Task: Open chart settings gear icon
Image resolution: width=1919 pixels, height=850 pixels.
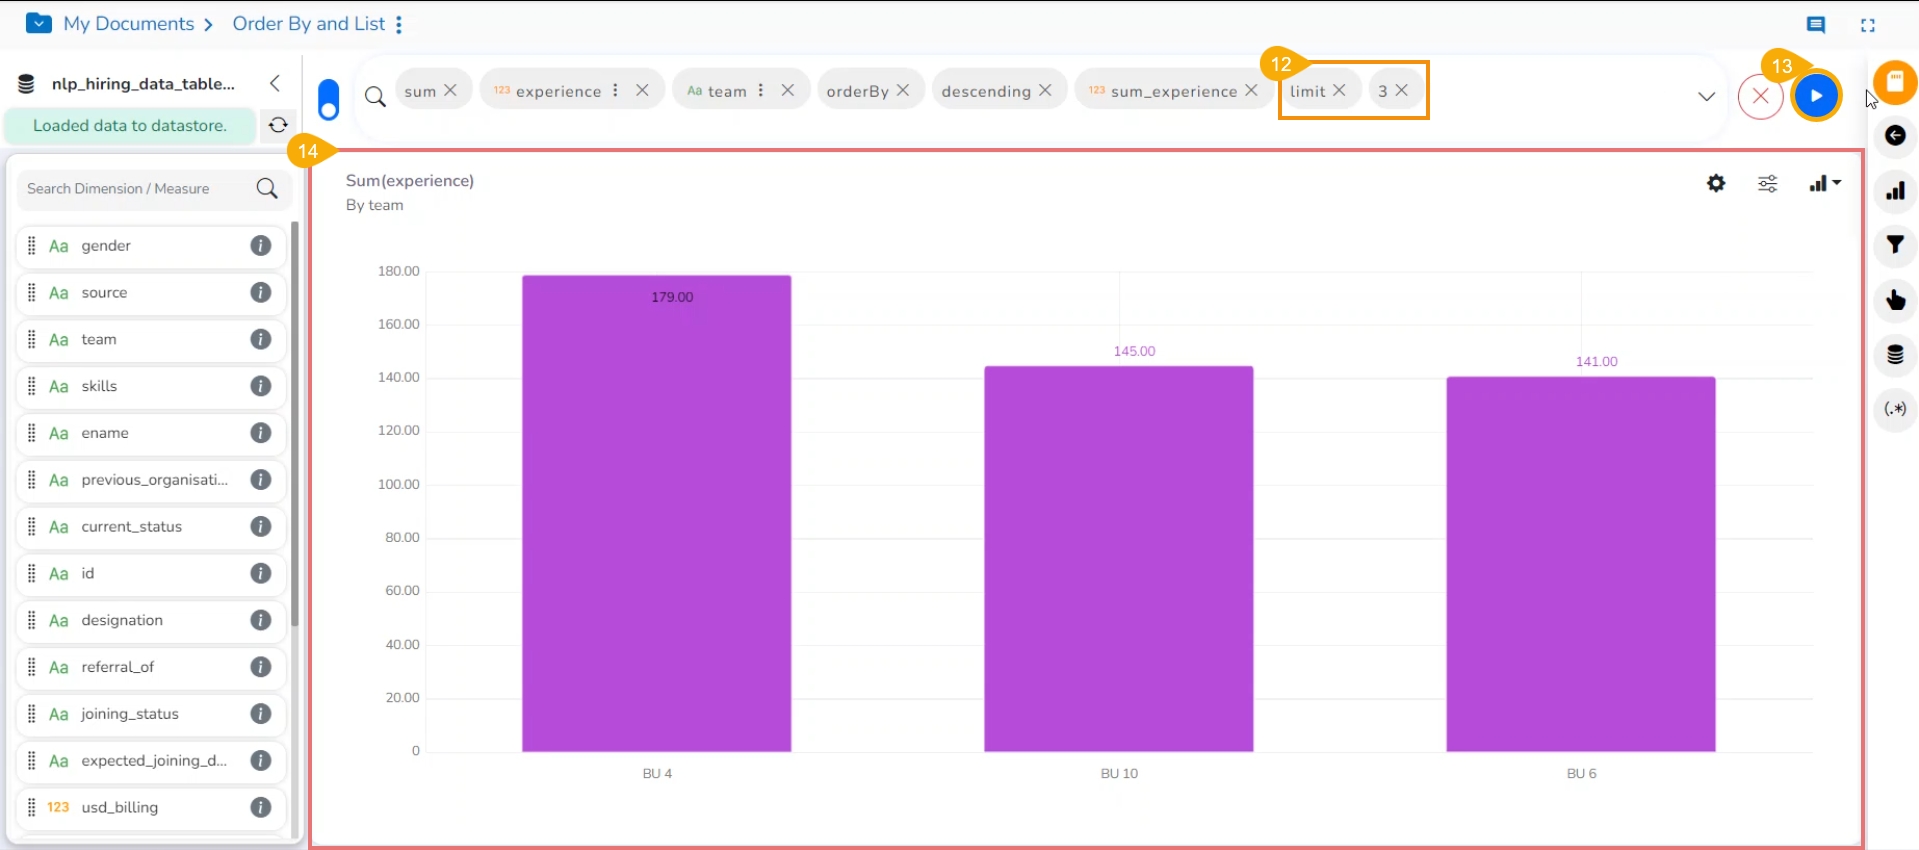Action: [1716, 183]
